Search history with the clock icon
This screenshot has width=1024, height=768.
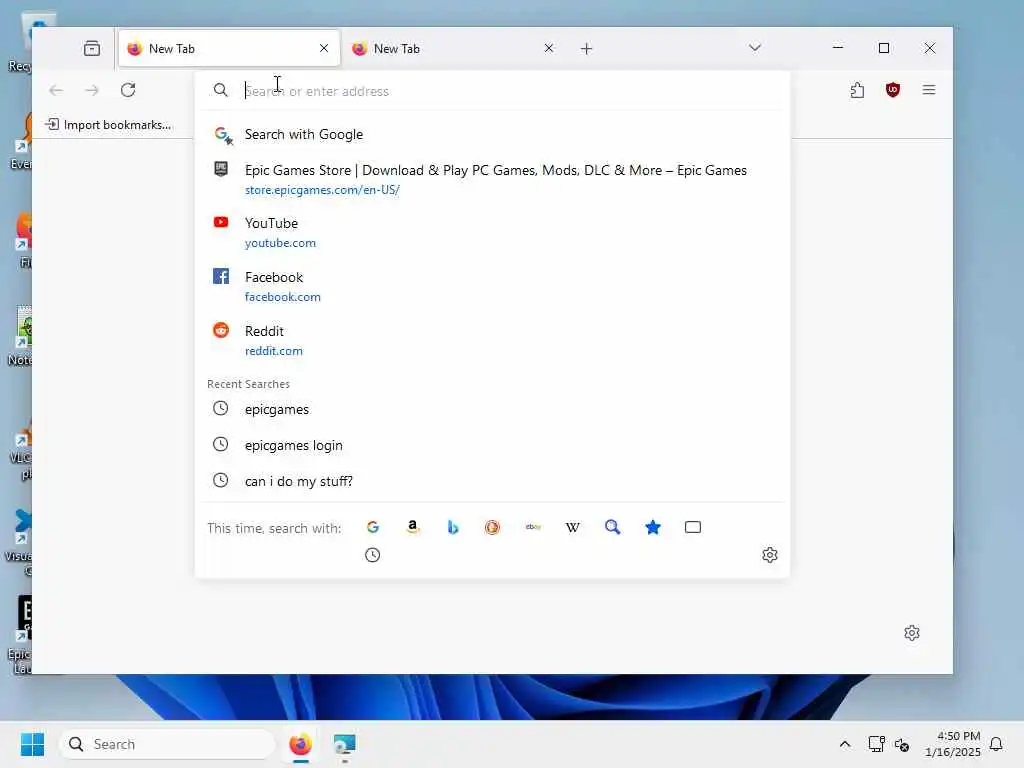pyautogui.click(x=373, y=555)
